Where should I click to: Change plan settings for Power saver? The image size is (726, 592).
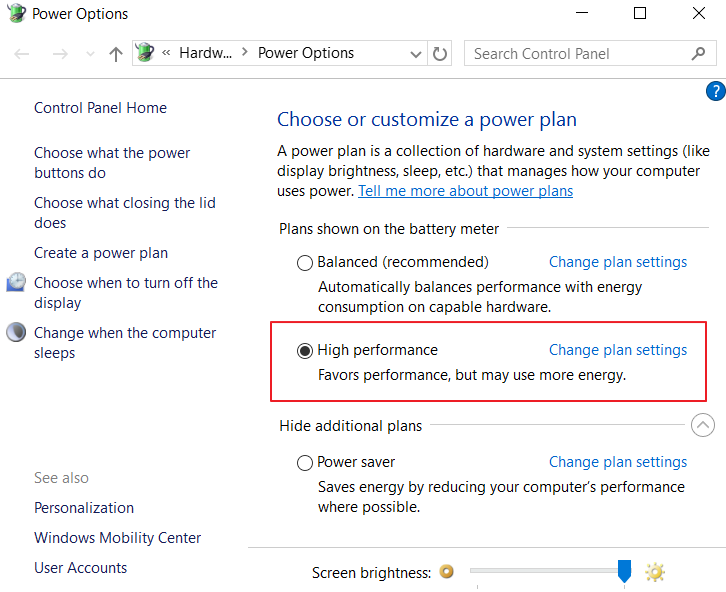coord(618,462)
